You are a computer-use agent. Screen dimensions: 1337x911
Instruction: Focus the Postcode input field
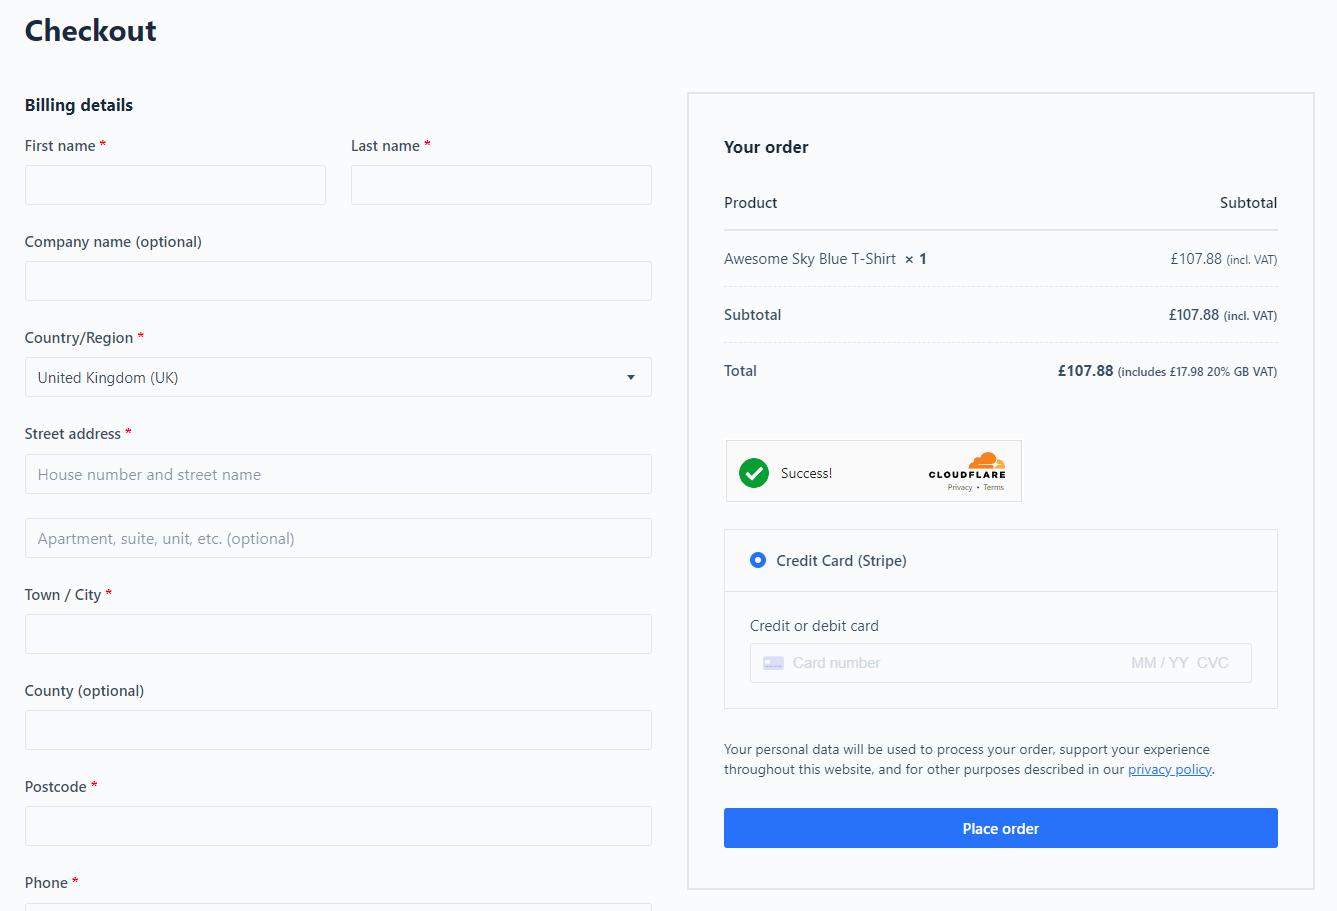(x=338, y=826)
